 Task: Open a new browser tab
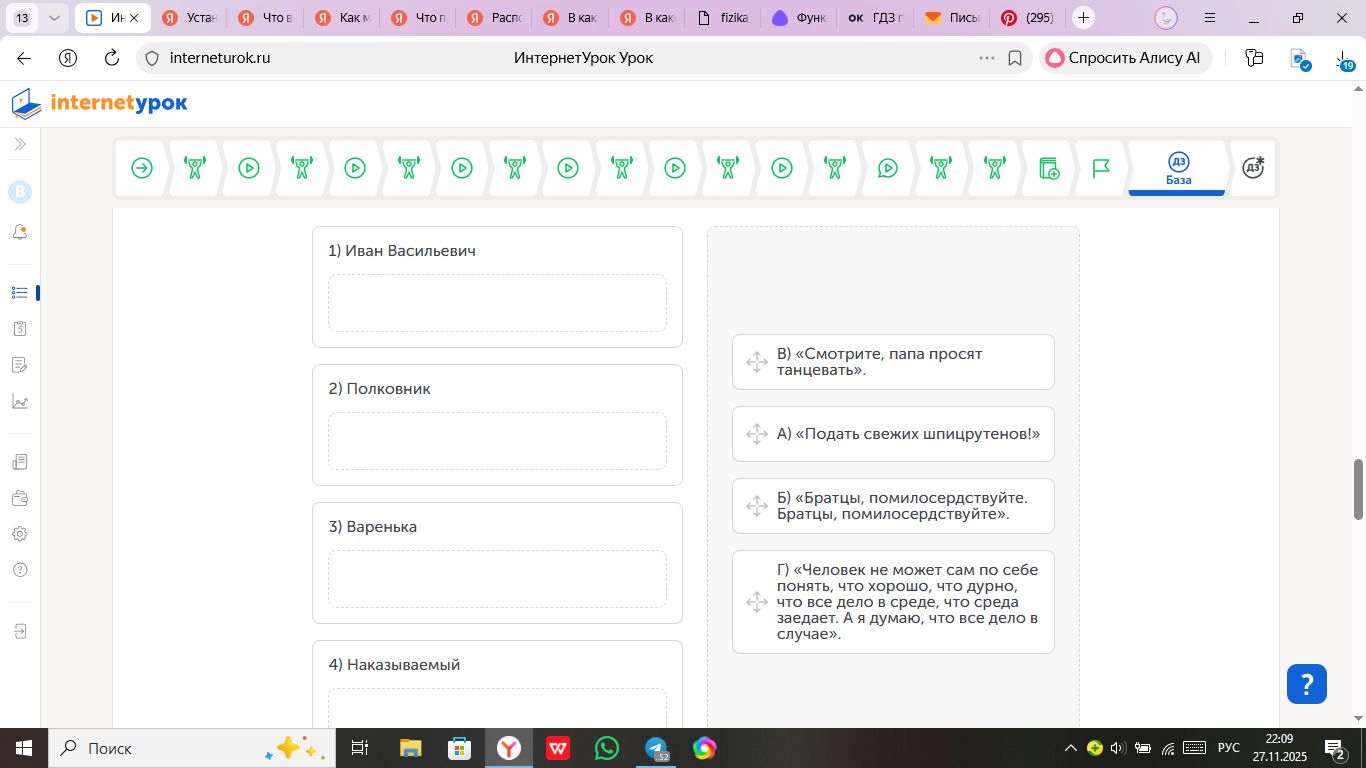click(x=1083, y=18)
